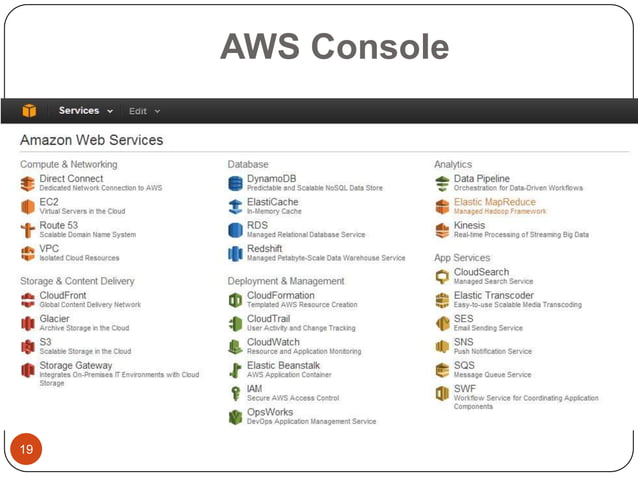Click the SQS queue icon
The height and width of the screenshot is (478, 638).
pyautogui.click(x=442, y=370)
